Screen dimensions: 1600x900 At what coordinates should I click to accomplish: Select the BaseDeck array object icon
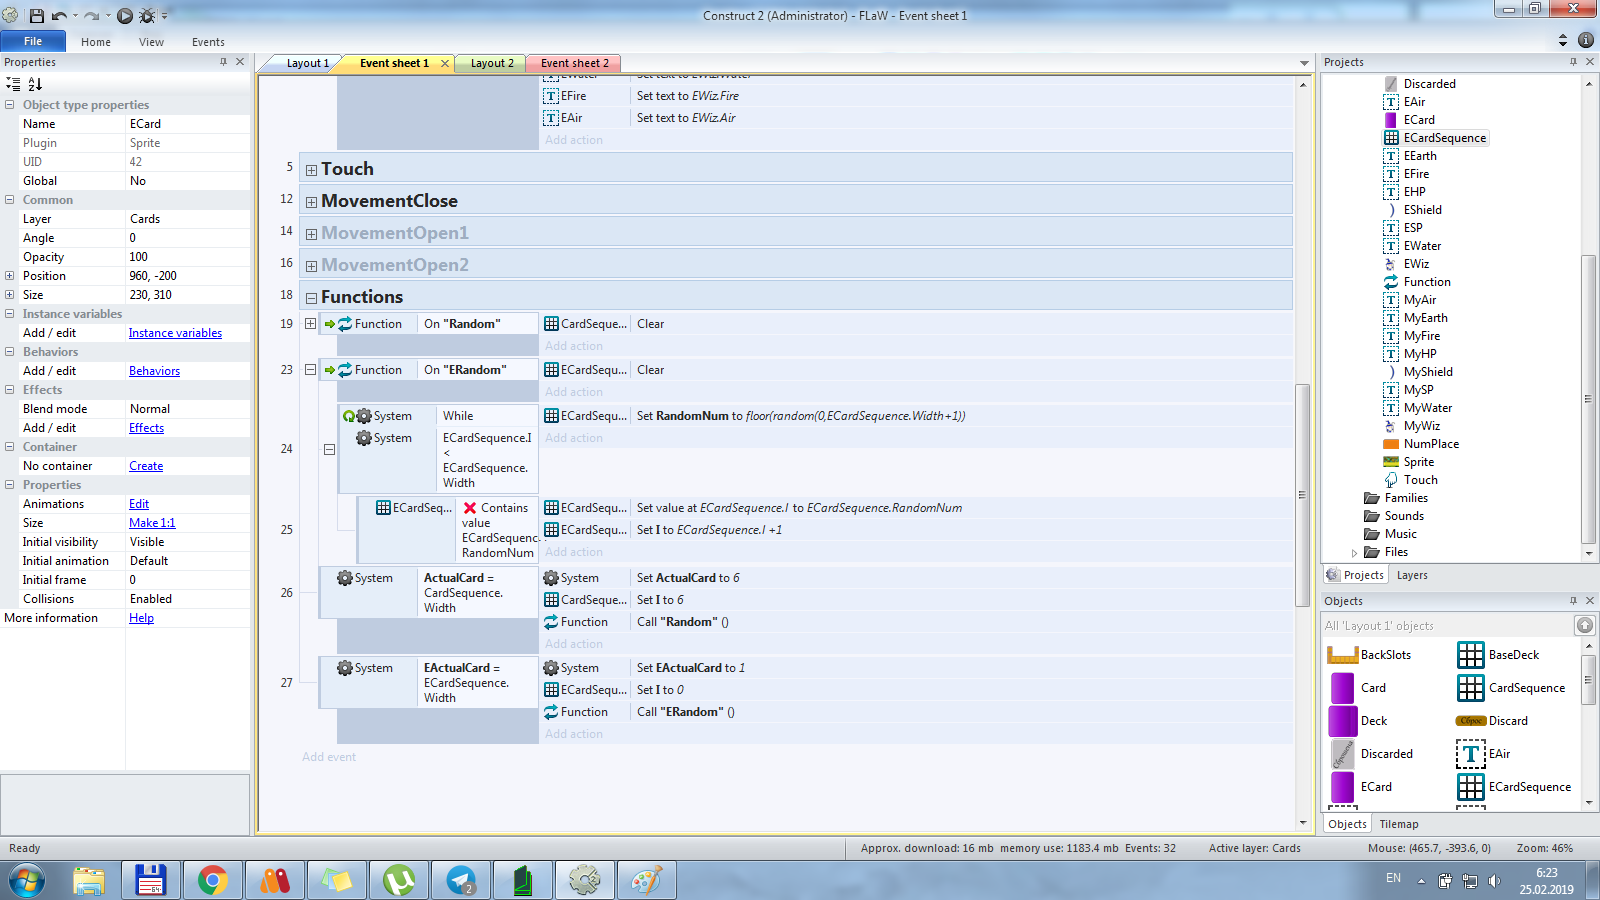coord(1470,655)
